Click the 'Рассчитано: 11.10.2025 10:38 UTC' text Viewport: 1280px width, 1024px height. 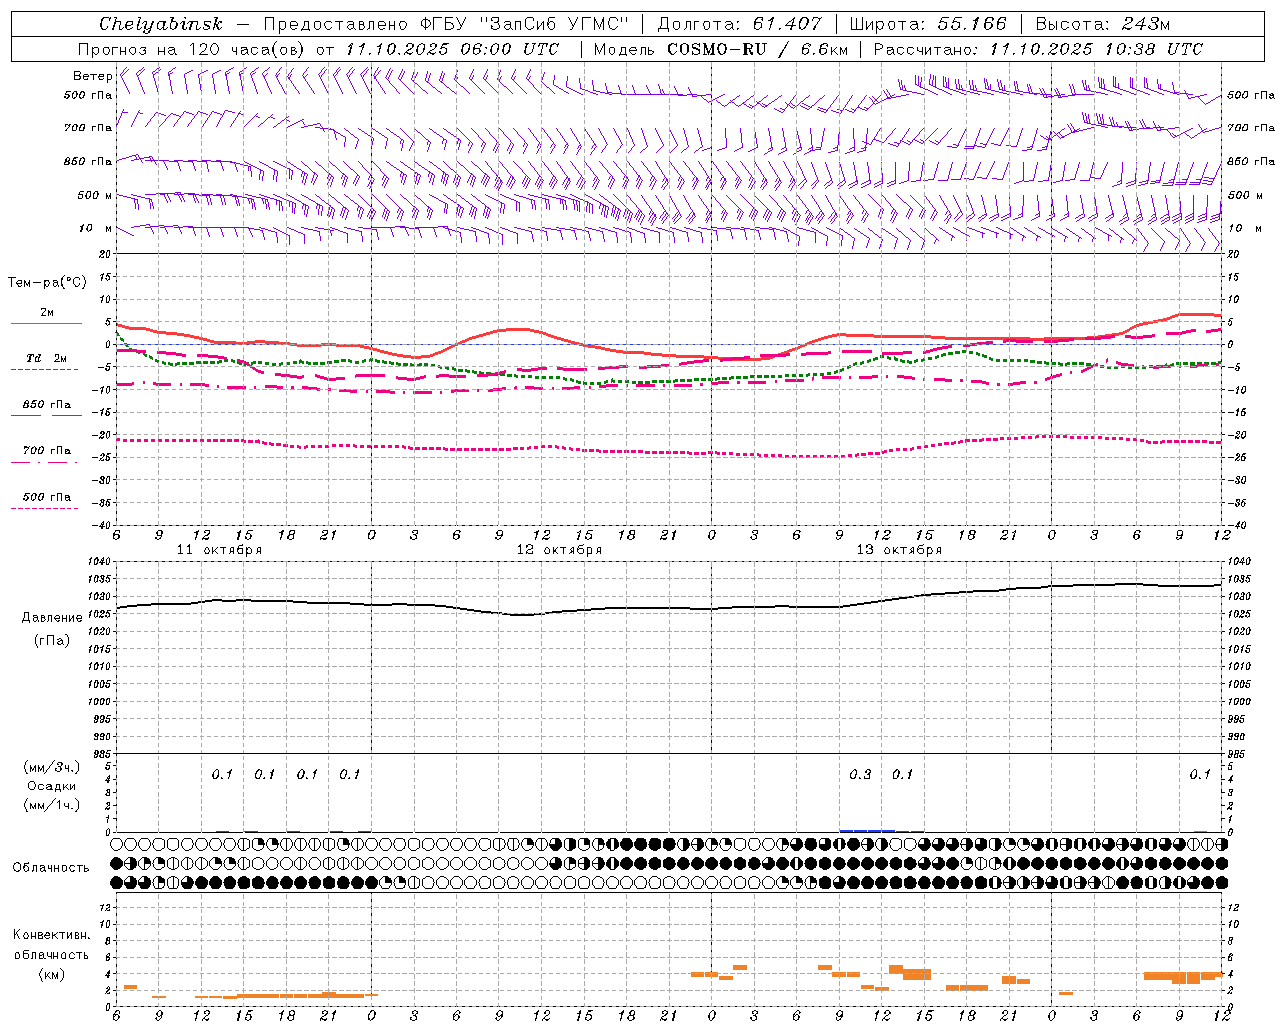[1038, 49]
